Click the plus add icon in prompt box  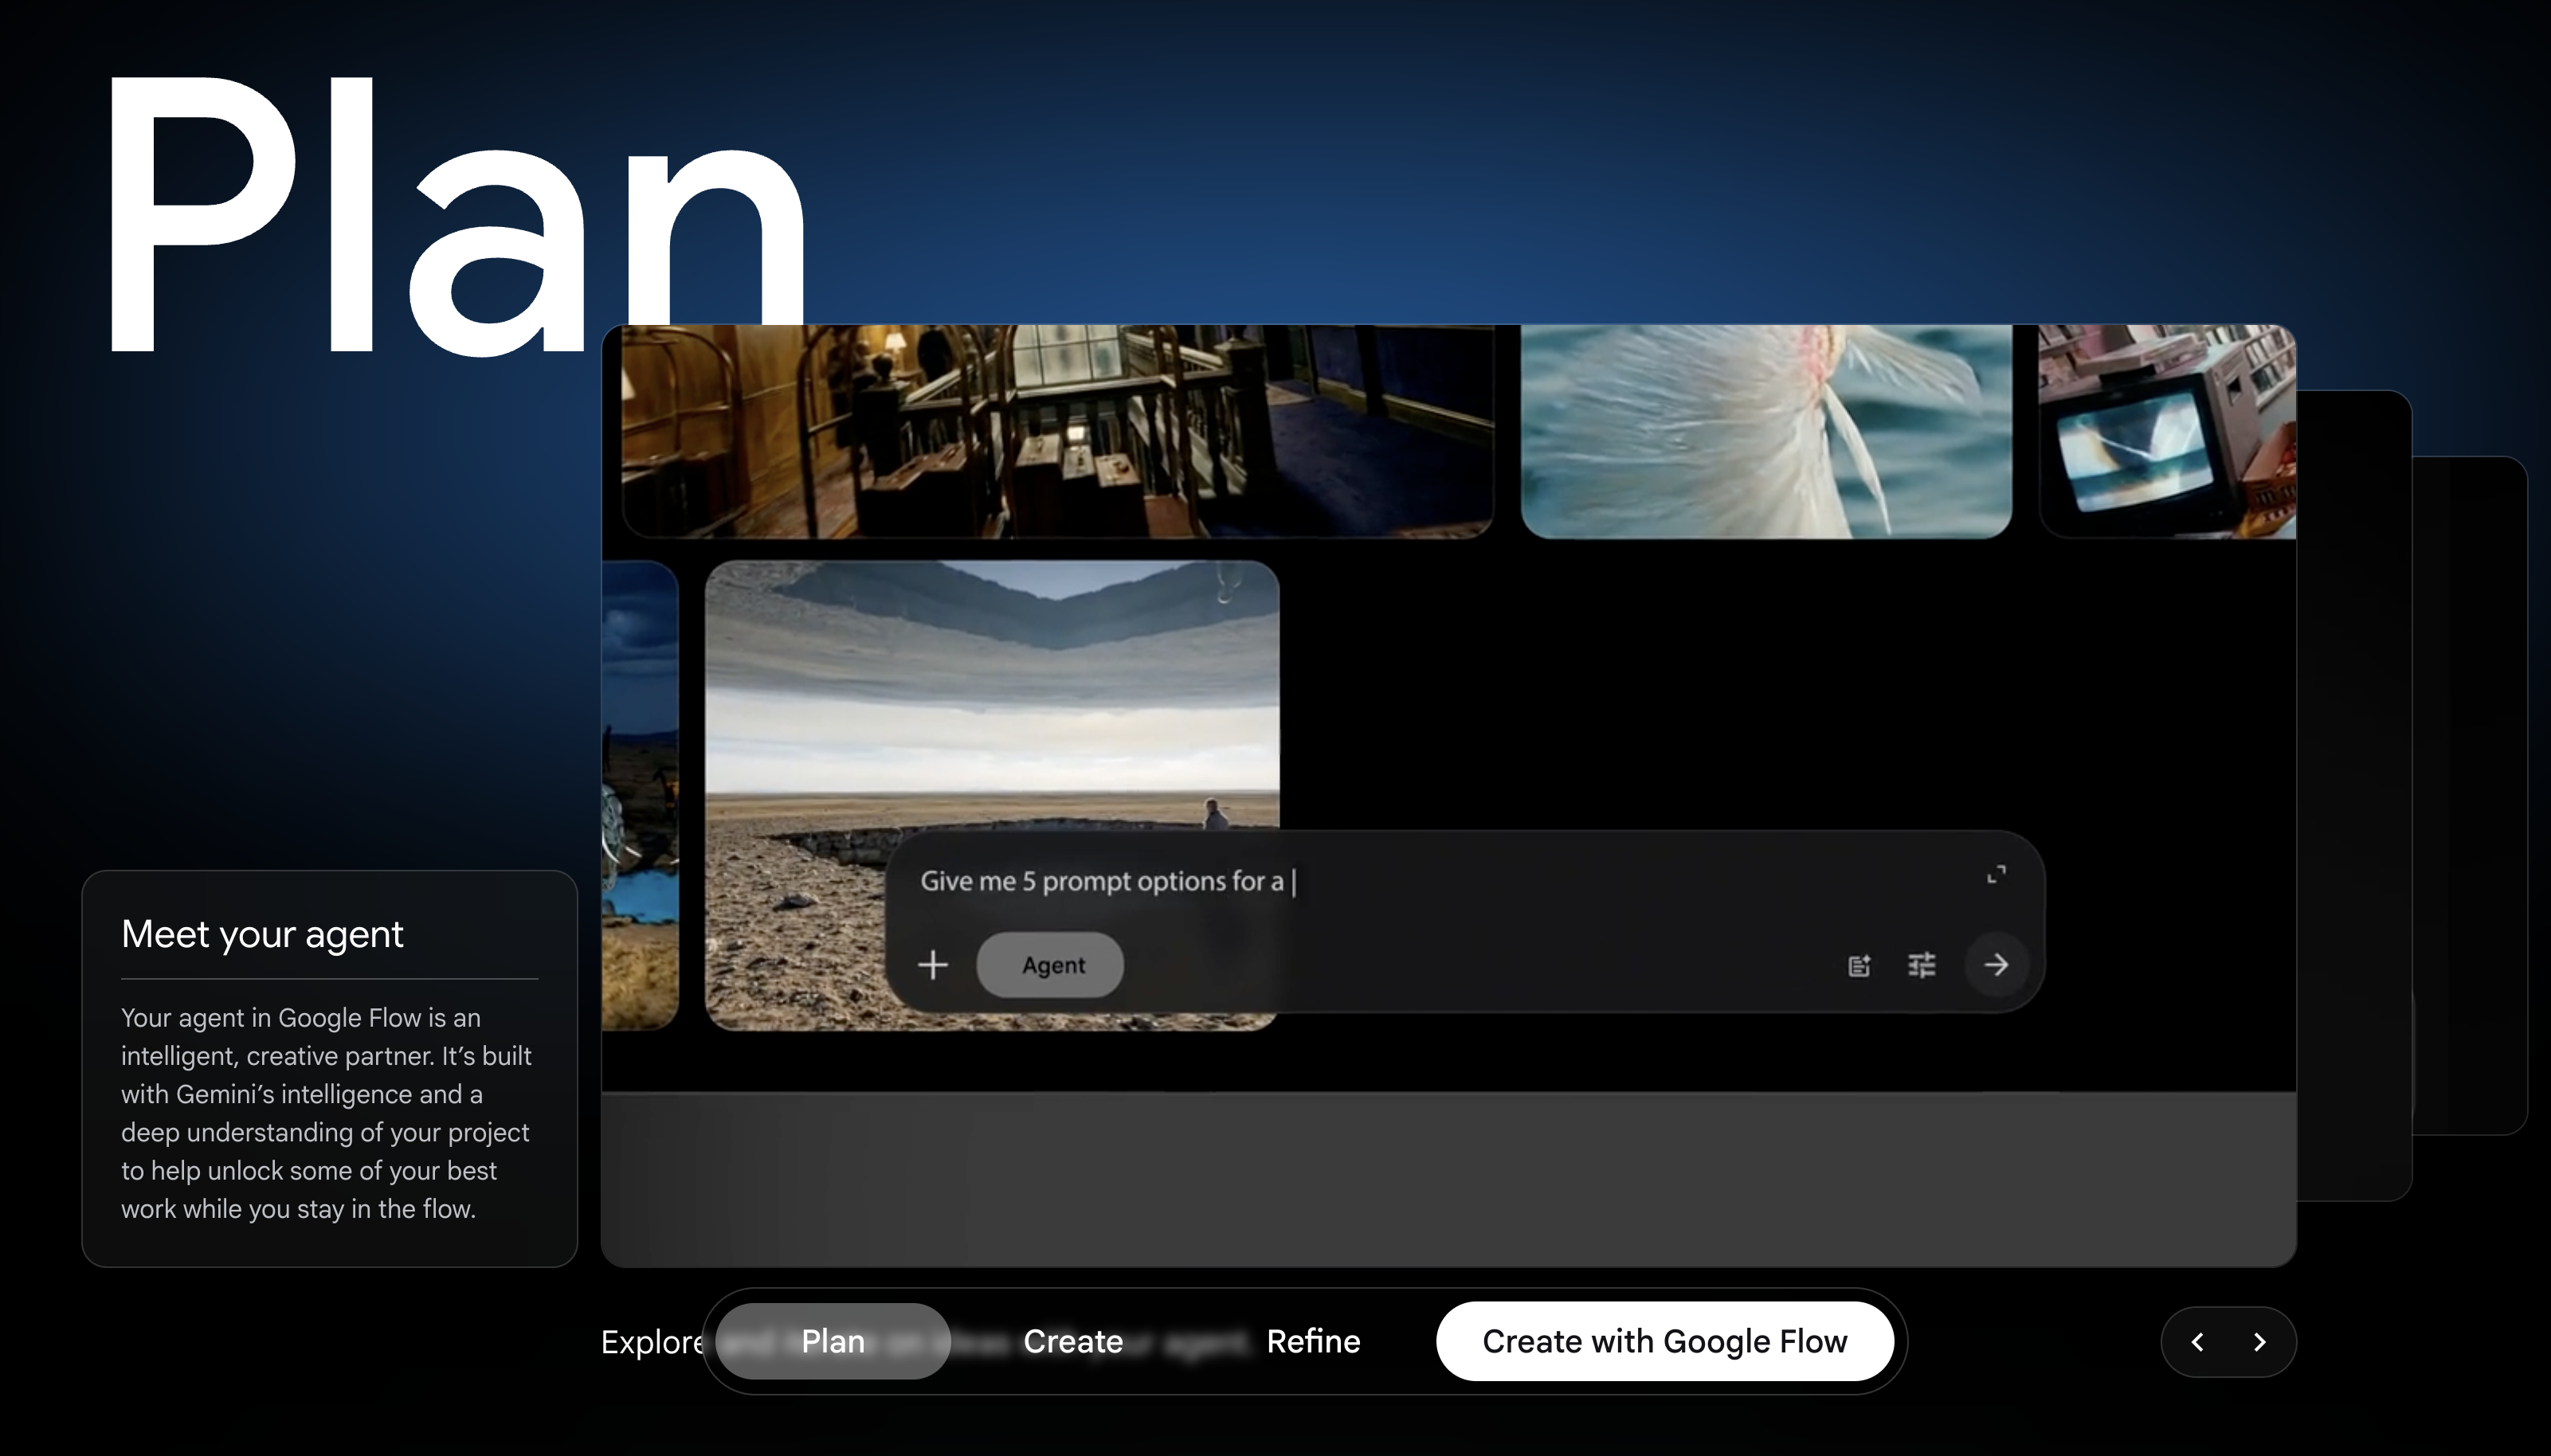tap(933, 965)
